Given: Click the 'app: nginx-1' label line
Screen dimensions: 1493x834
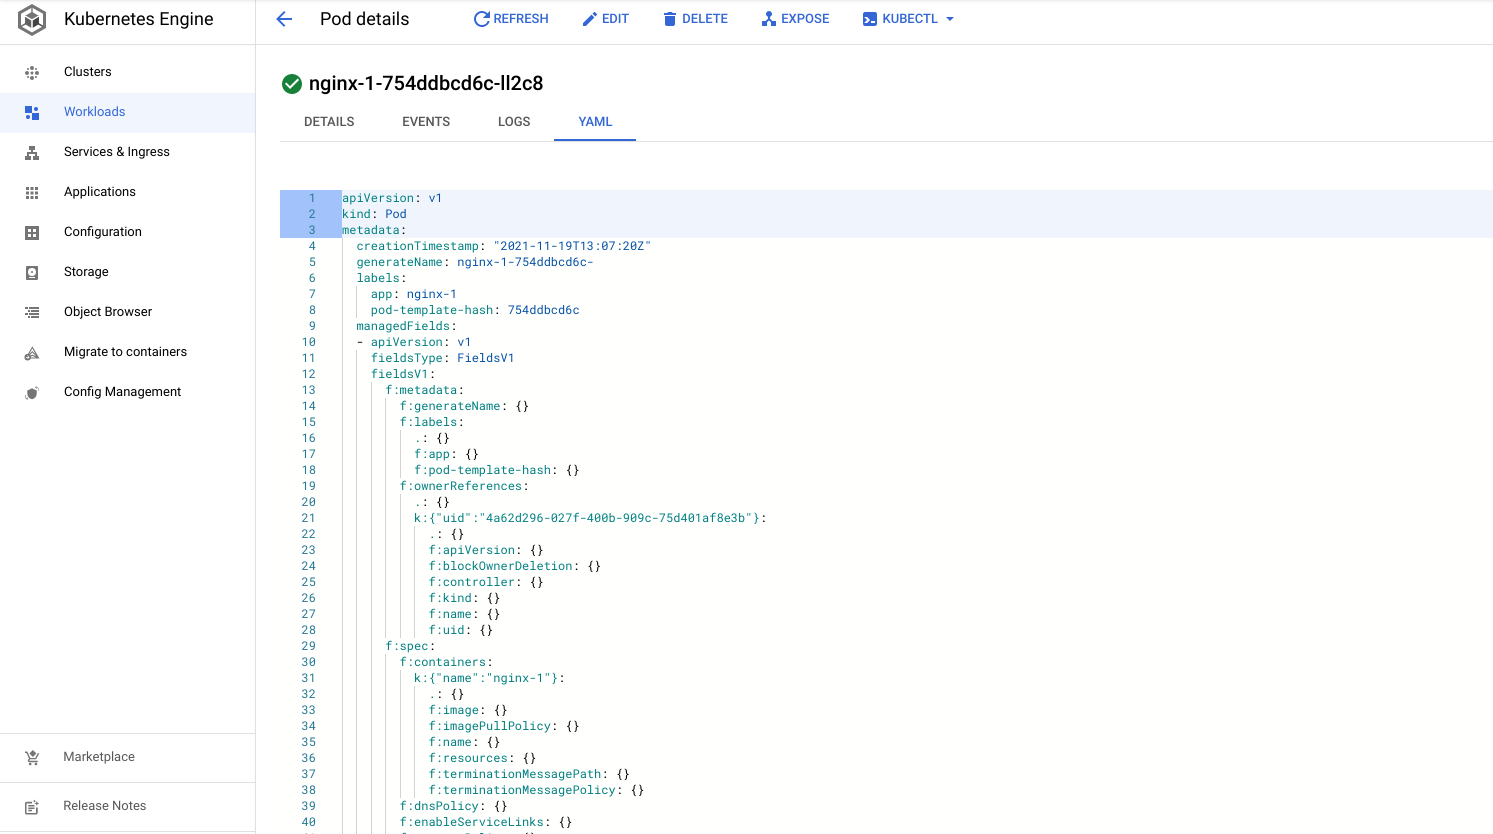Looking at the screenshot, I should pos(414,294).
